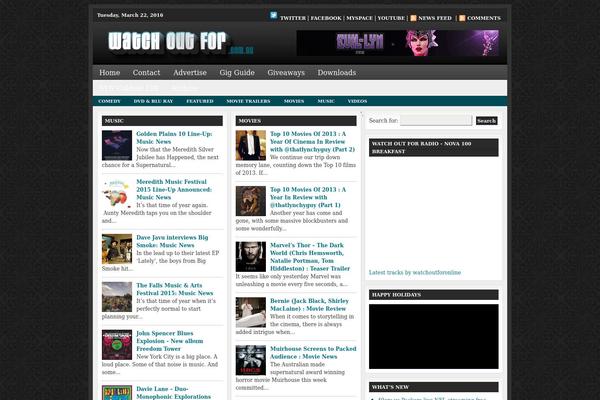The width and height of the screenshot is (600, 400).
Task: Open Latest tracks by watchoutforonline link
Action: pos(415,273)
